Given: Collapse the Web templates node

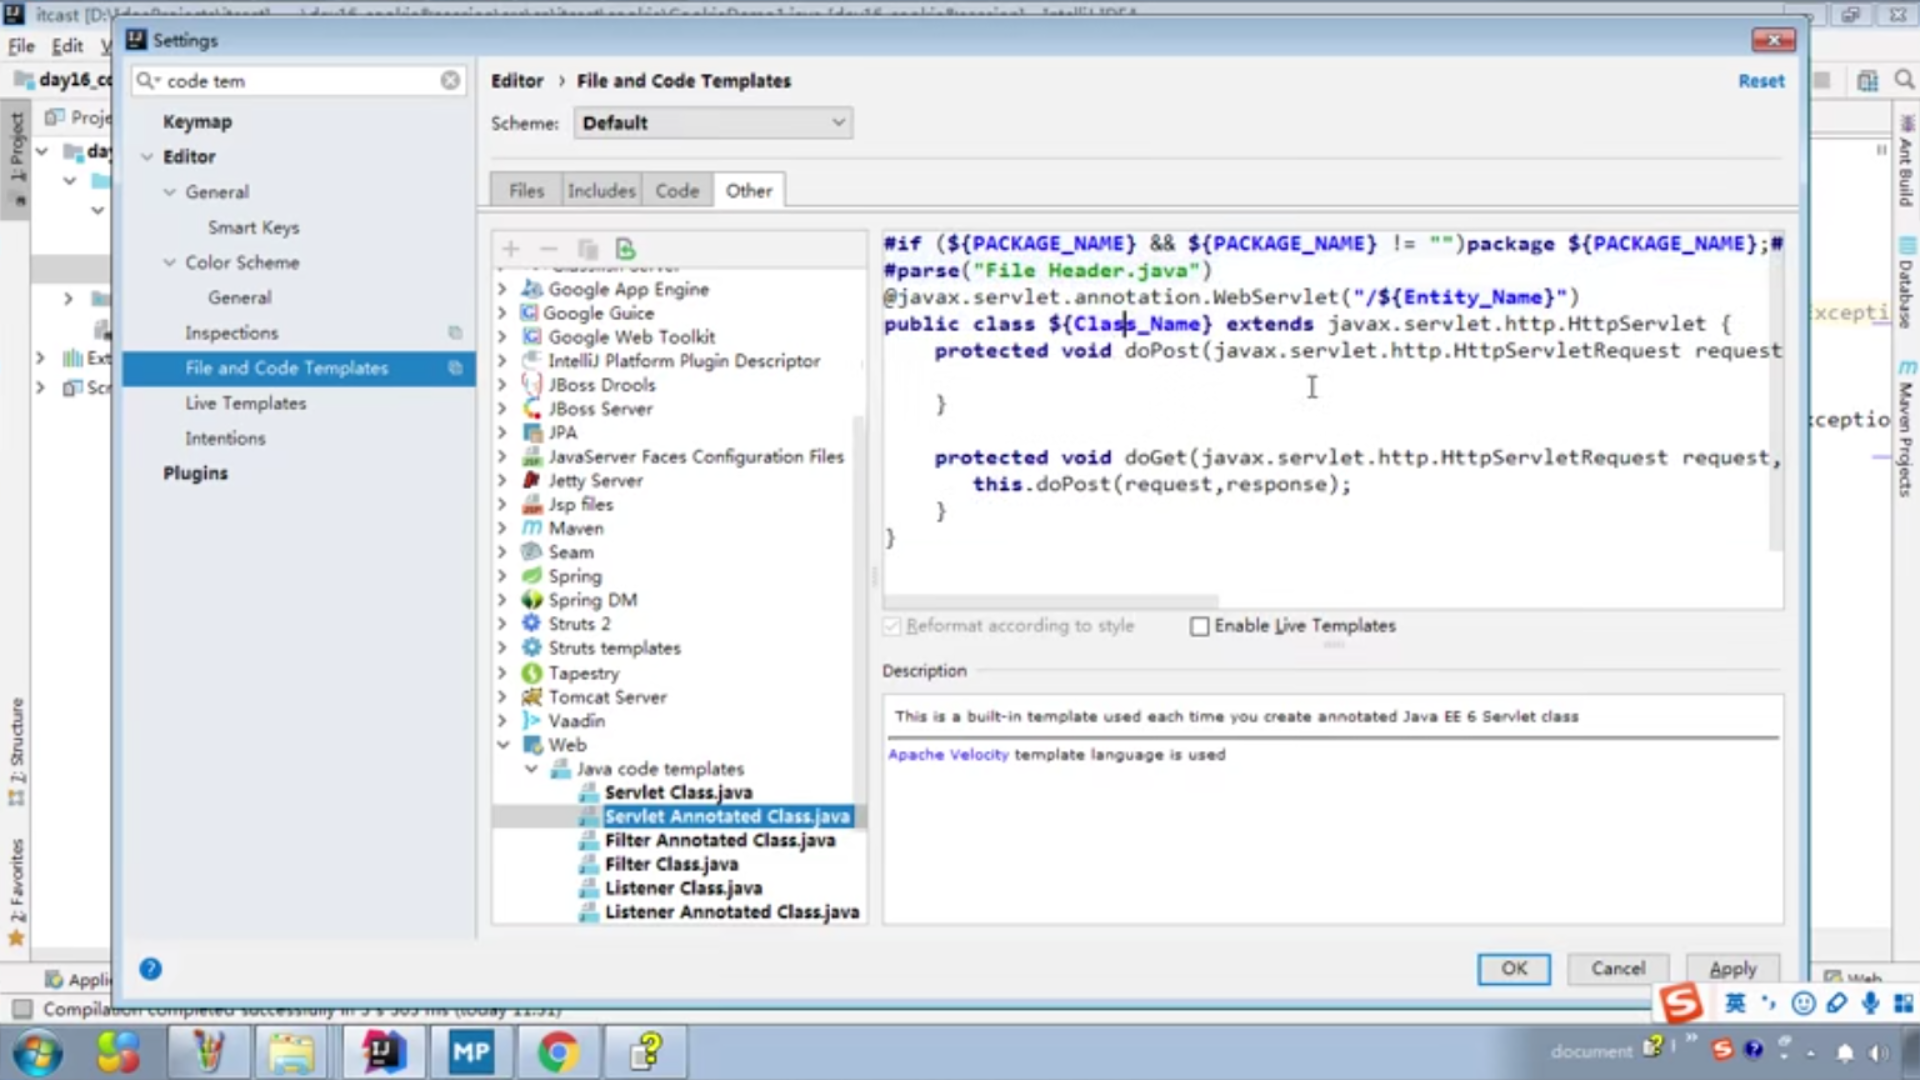Looking at the screenshot, I should [x=503, y=745].
